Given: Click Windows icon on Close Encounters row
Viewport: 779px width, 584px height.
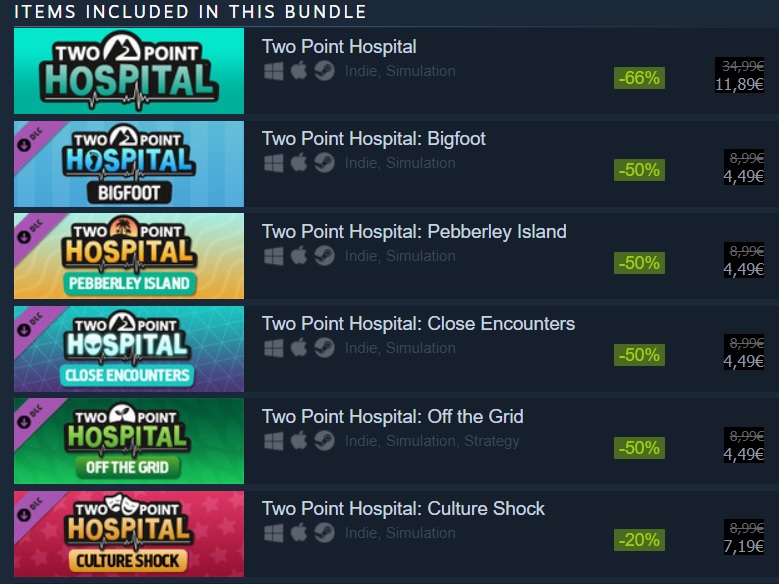Looking at the screenshot, I should point(274,348).
